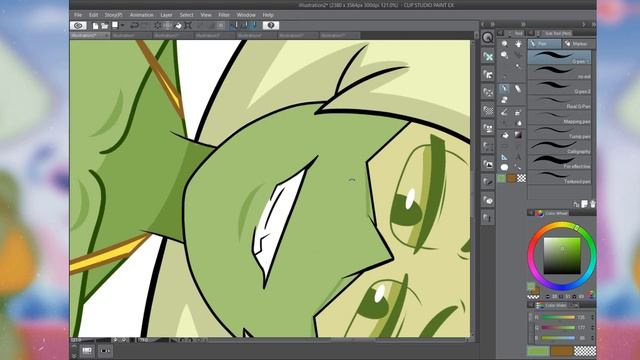640x360 pixels.
Task: Click the large brown sub color box at bottom
Action: tap(561, 351)
